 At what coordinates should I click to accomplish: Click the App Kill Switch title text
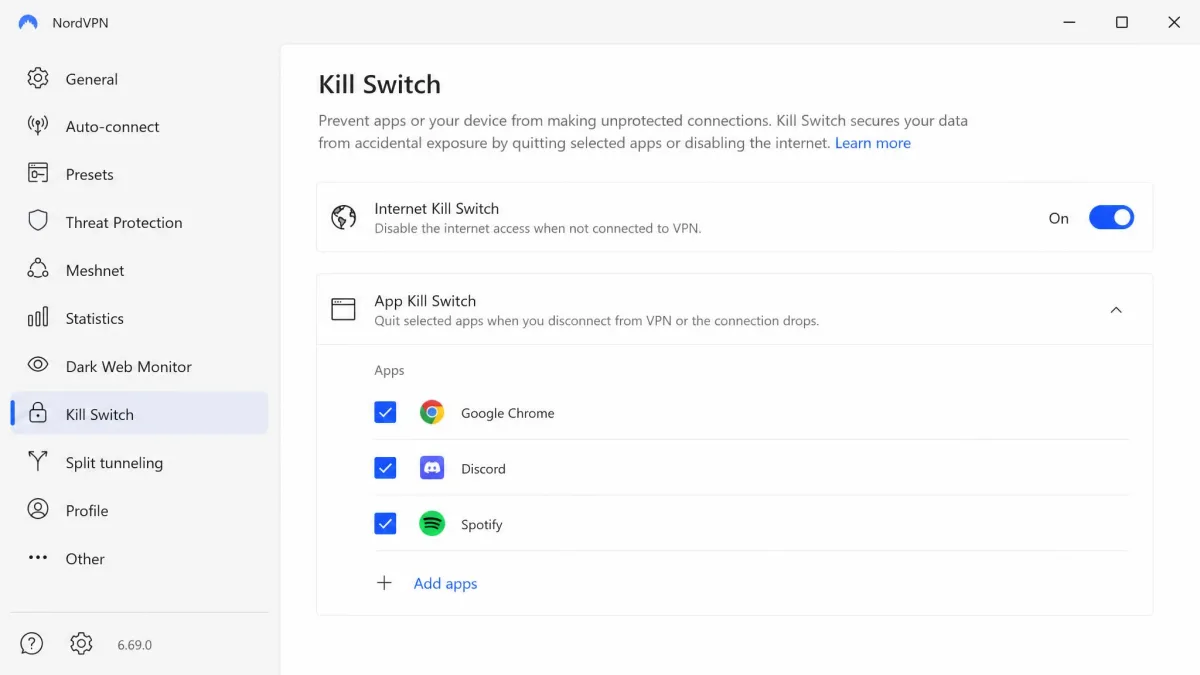[425, 300]
